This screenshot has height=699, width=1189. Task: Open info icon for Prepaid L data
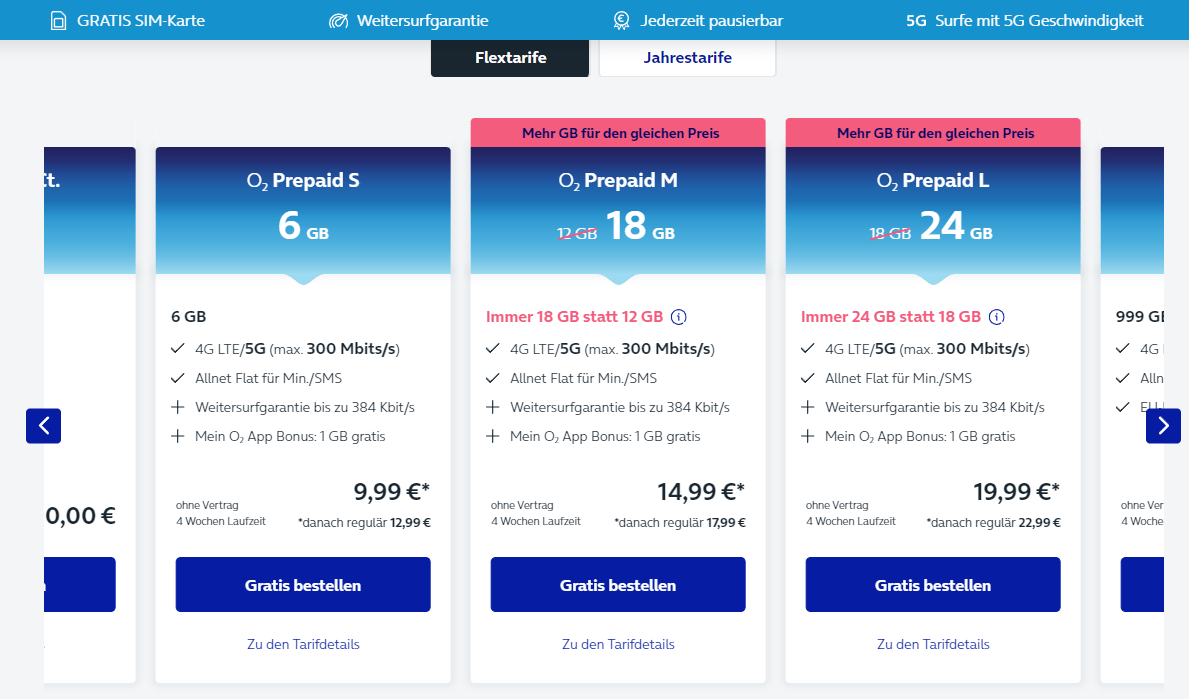pyautogui.click(x=996, y=317)
